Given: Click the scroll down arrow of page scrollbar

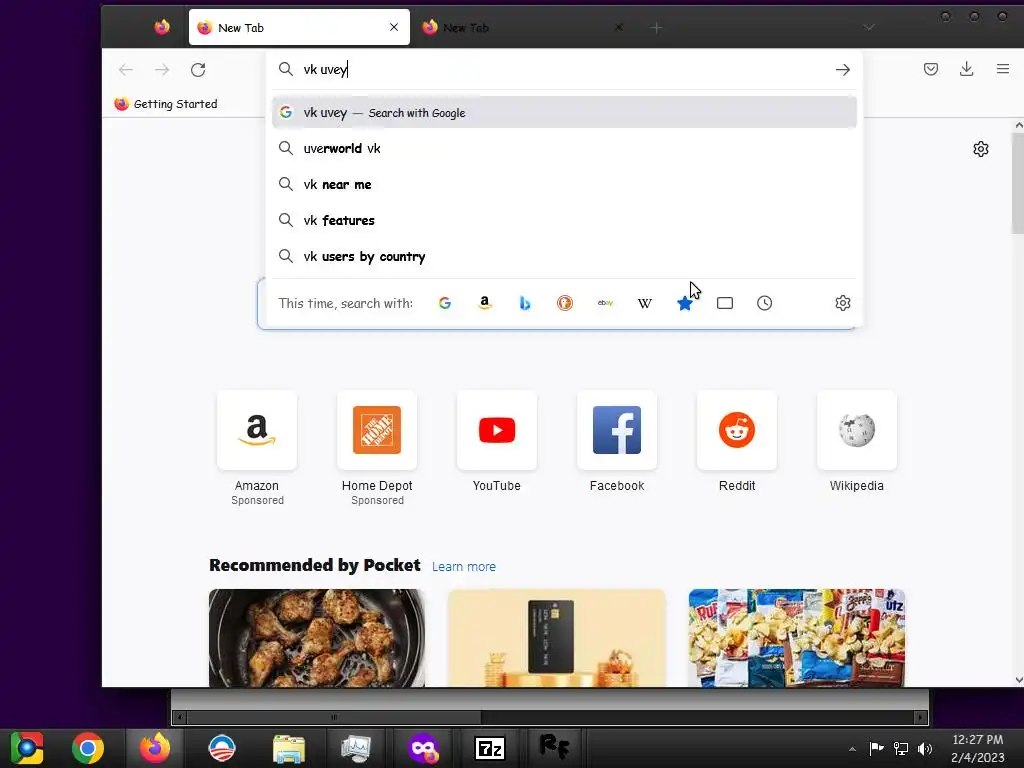Looking at the screenshot, I should 1018,680.
